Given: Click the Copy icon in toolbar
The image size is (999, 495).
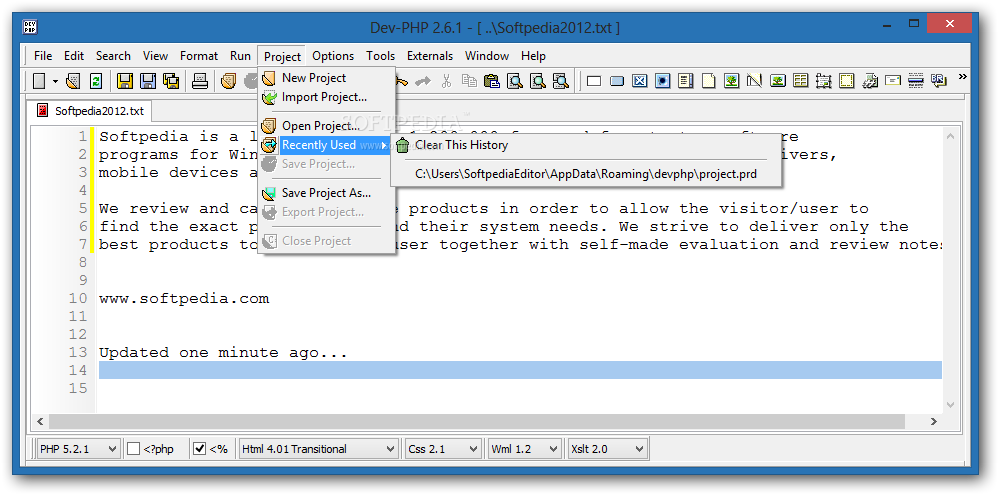Looking at the screenshot, I should click(x=469, y=81).
